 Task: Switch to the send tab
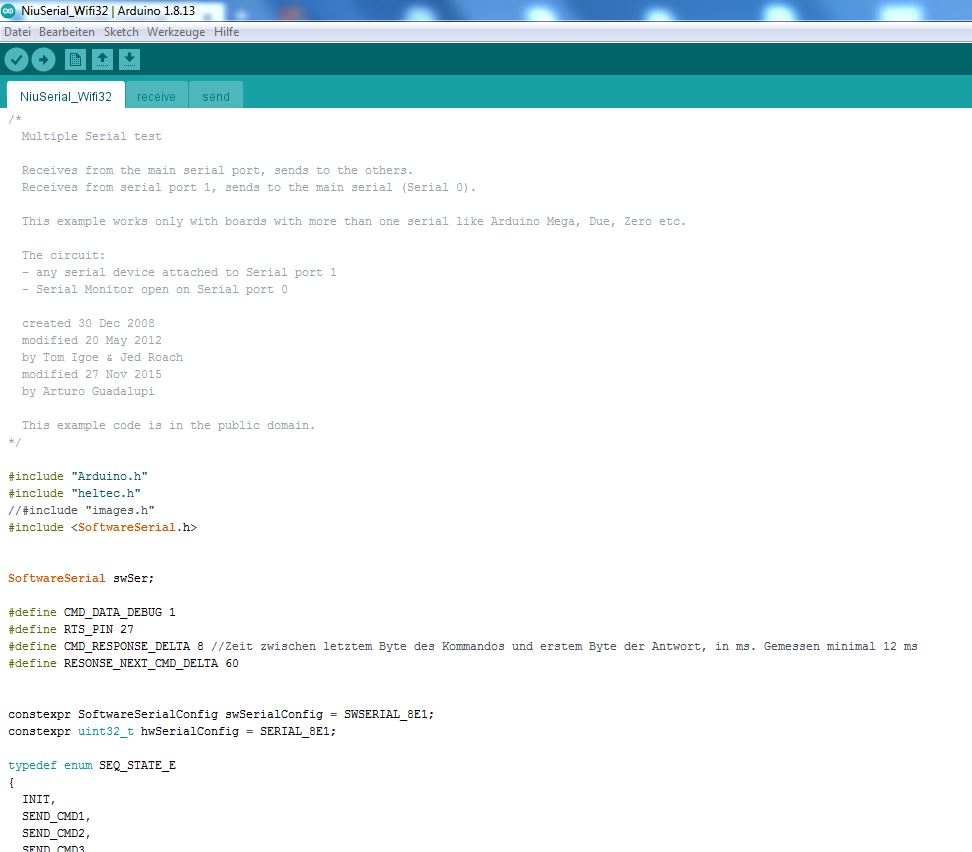point(216,97)
